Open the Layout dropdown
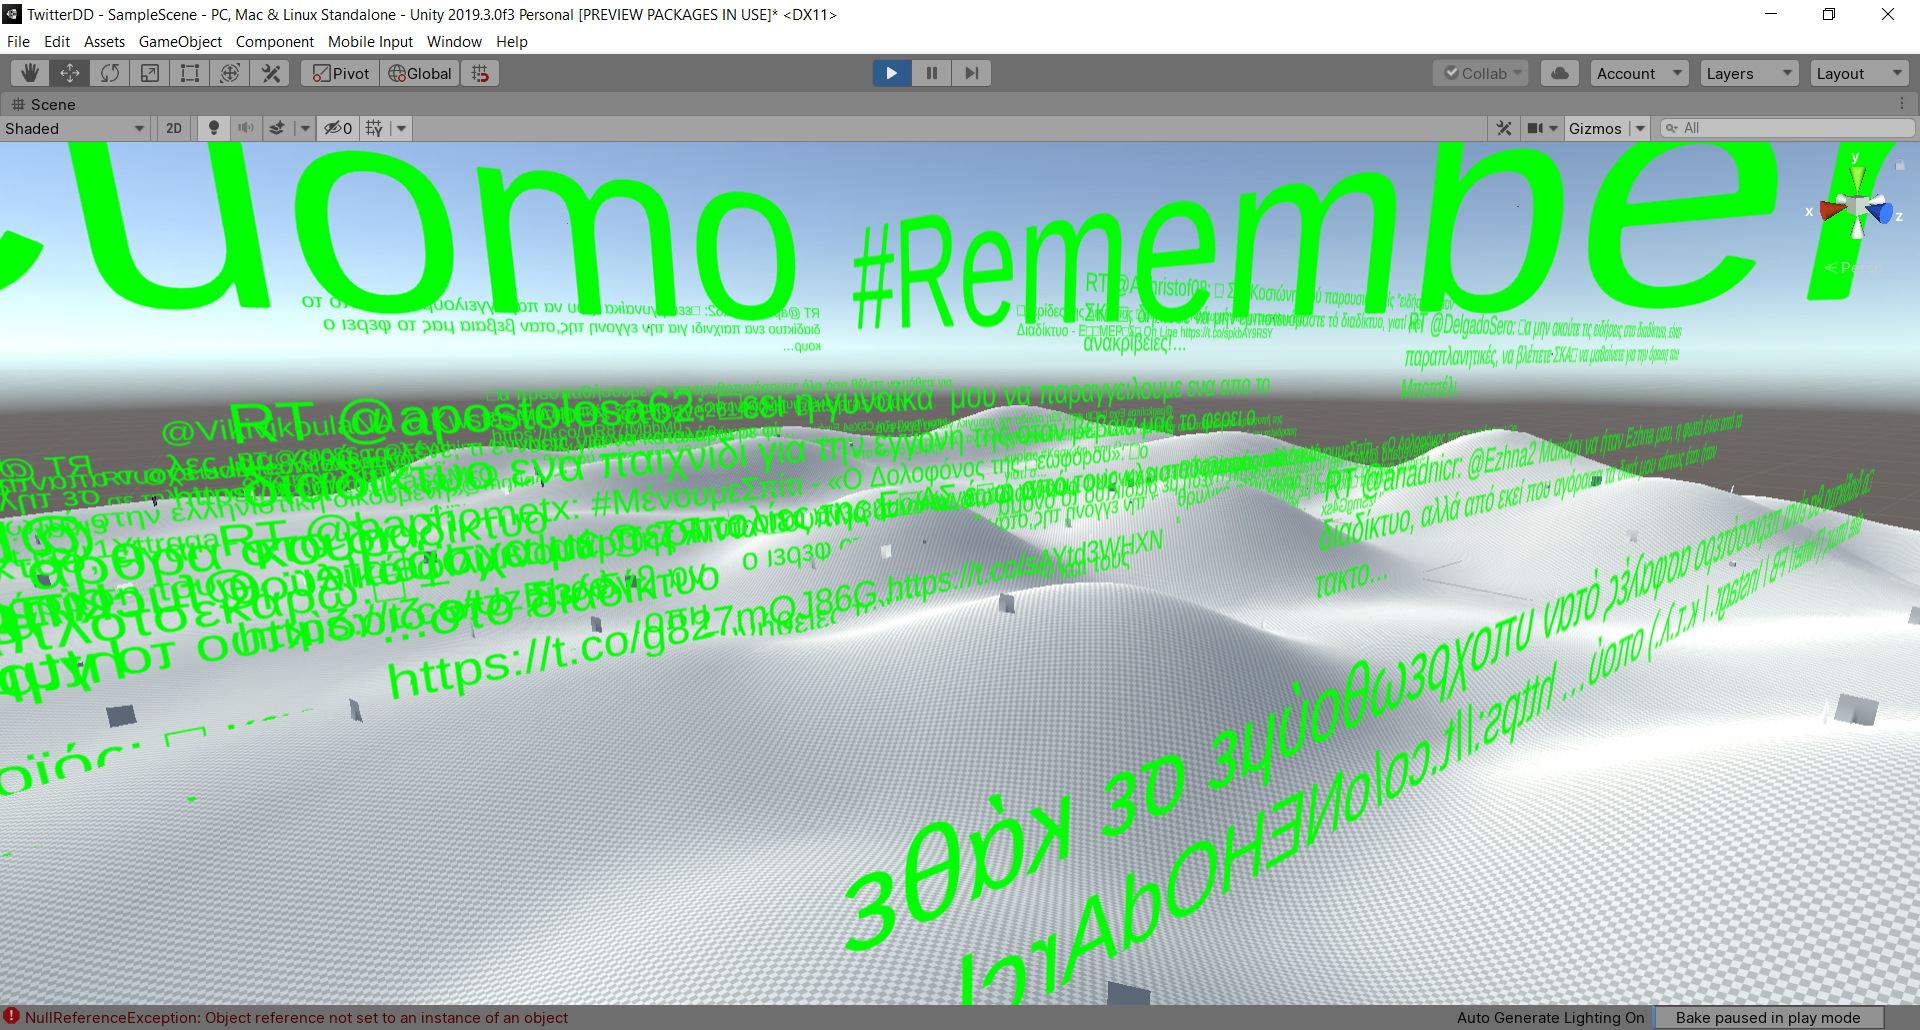The height and width of the screenshot is (1030, 1920). (1858, 73)
